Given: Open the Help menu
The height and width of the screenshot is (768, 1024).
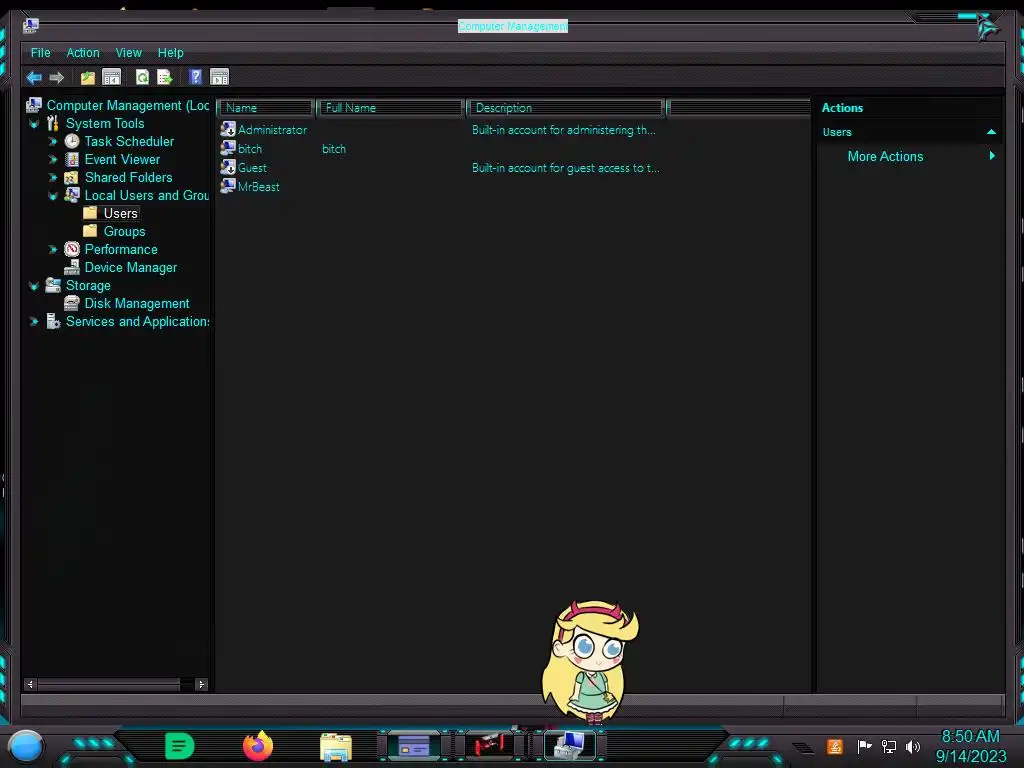Looking at the screenshot, I should click(x=170, y=53).
